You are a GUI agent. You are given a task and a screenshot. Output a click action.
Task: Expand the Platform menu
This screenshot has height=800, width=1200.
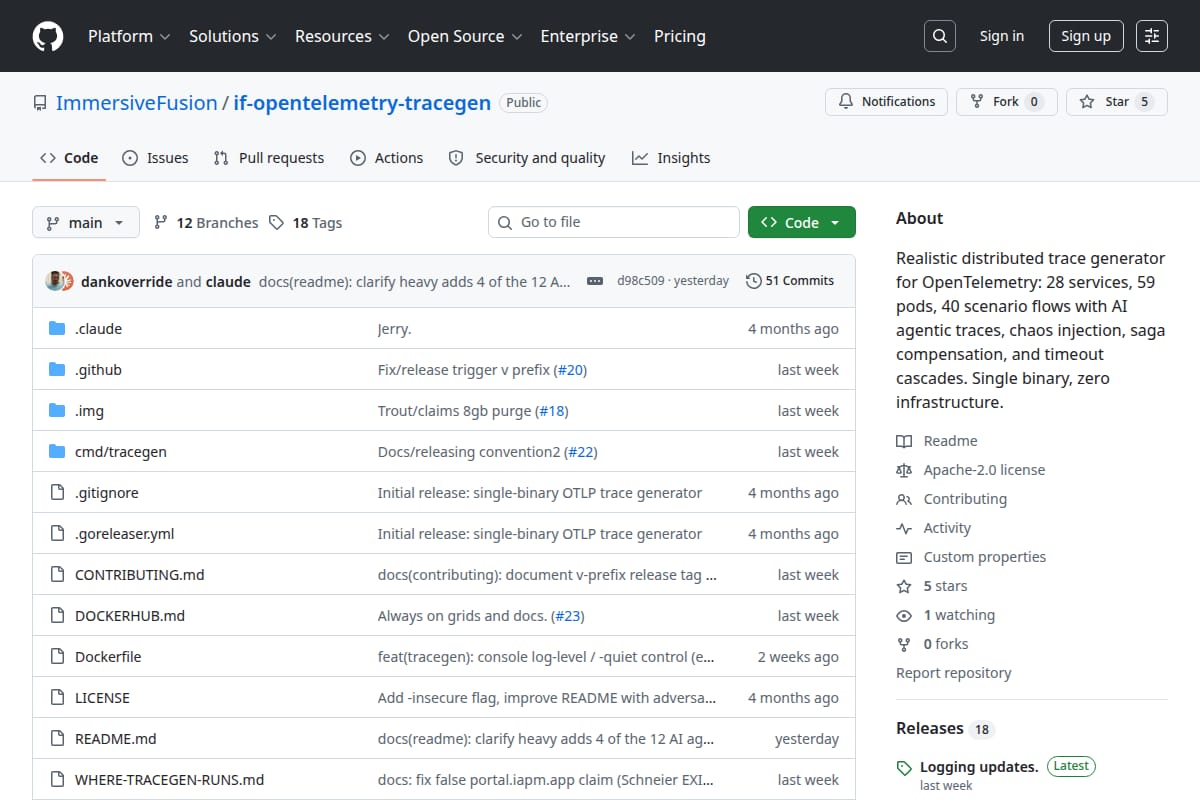click(x=128, y=36)
